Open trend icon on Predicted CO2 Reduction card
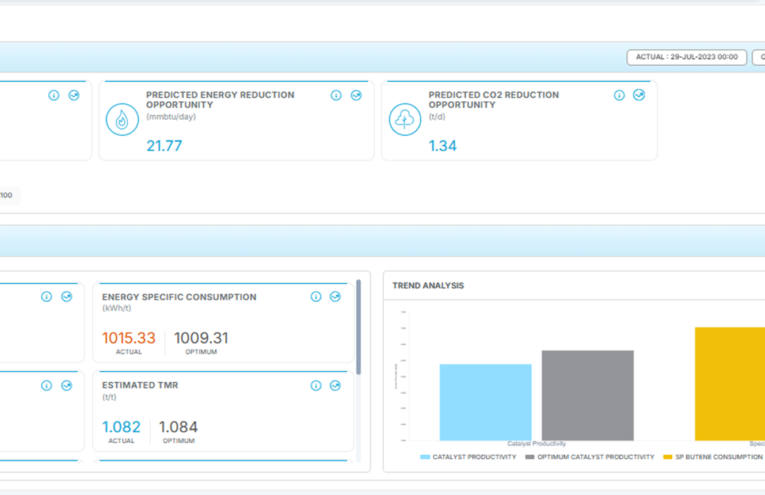 point(639,95)
